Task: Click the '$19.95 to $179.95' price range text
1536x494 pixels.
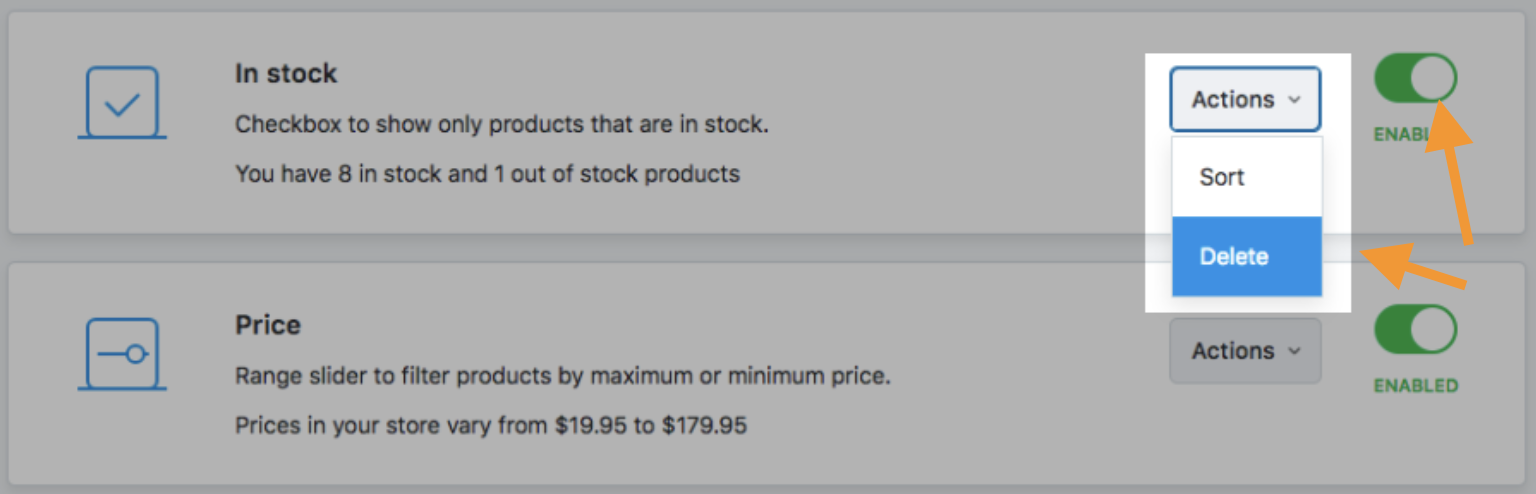Action: pyautogui.click(x=651, y=426)
